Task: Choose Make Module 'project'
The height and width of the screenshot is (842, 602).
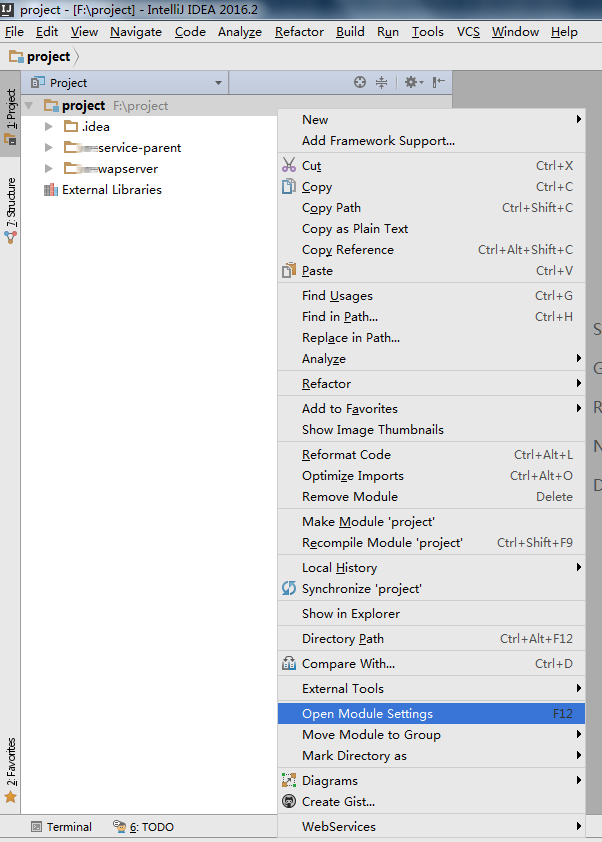Action: point(431,521)
